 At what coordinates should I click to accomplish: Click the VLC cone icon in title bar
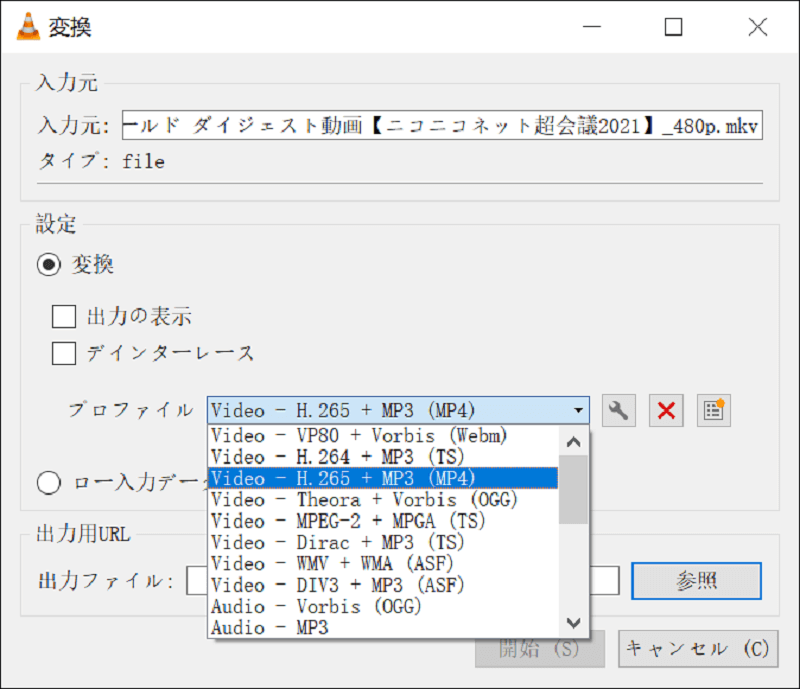28,27
